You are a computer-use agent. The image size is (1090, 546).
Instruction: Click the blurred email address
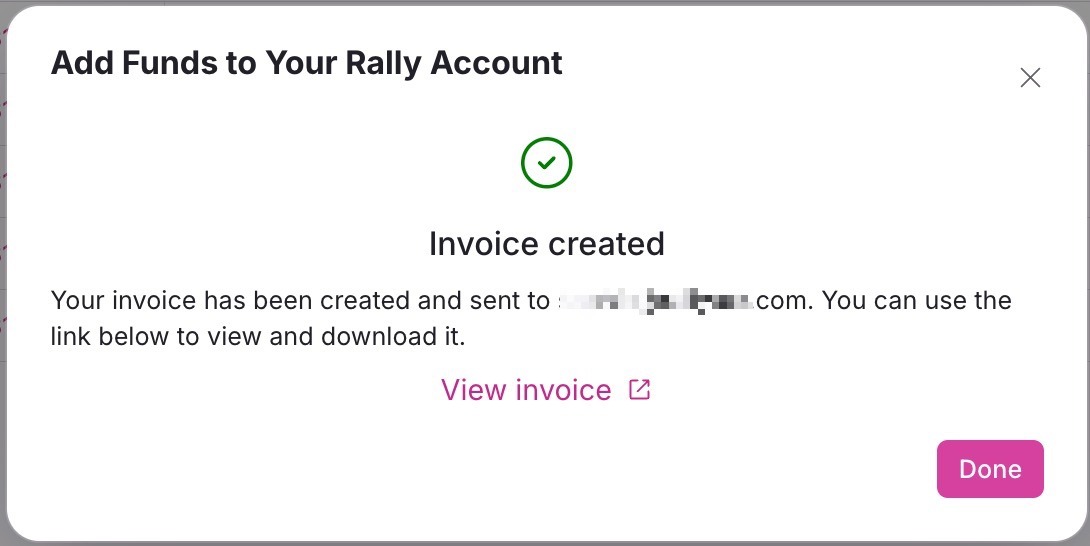(654, 301)
